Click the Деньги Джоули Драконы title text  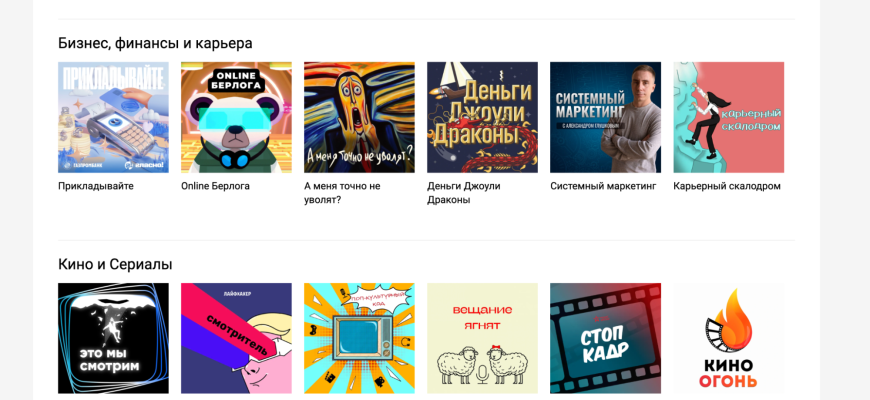tap(464, 193)
